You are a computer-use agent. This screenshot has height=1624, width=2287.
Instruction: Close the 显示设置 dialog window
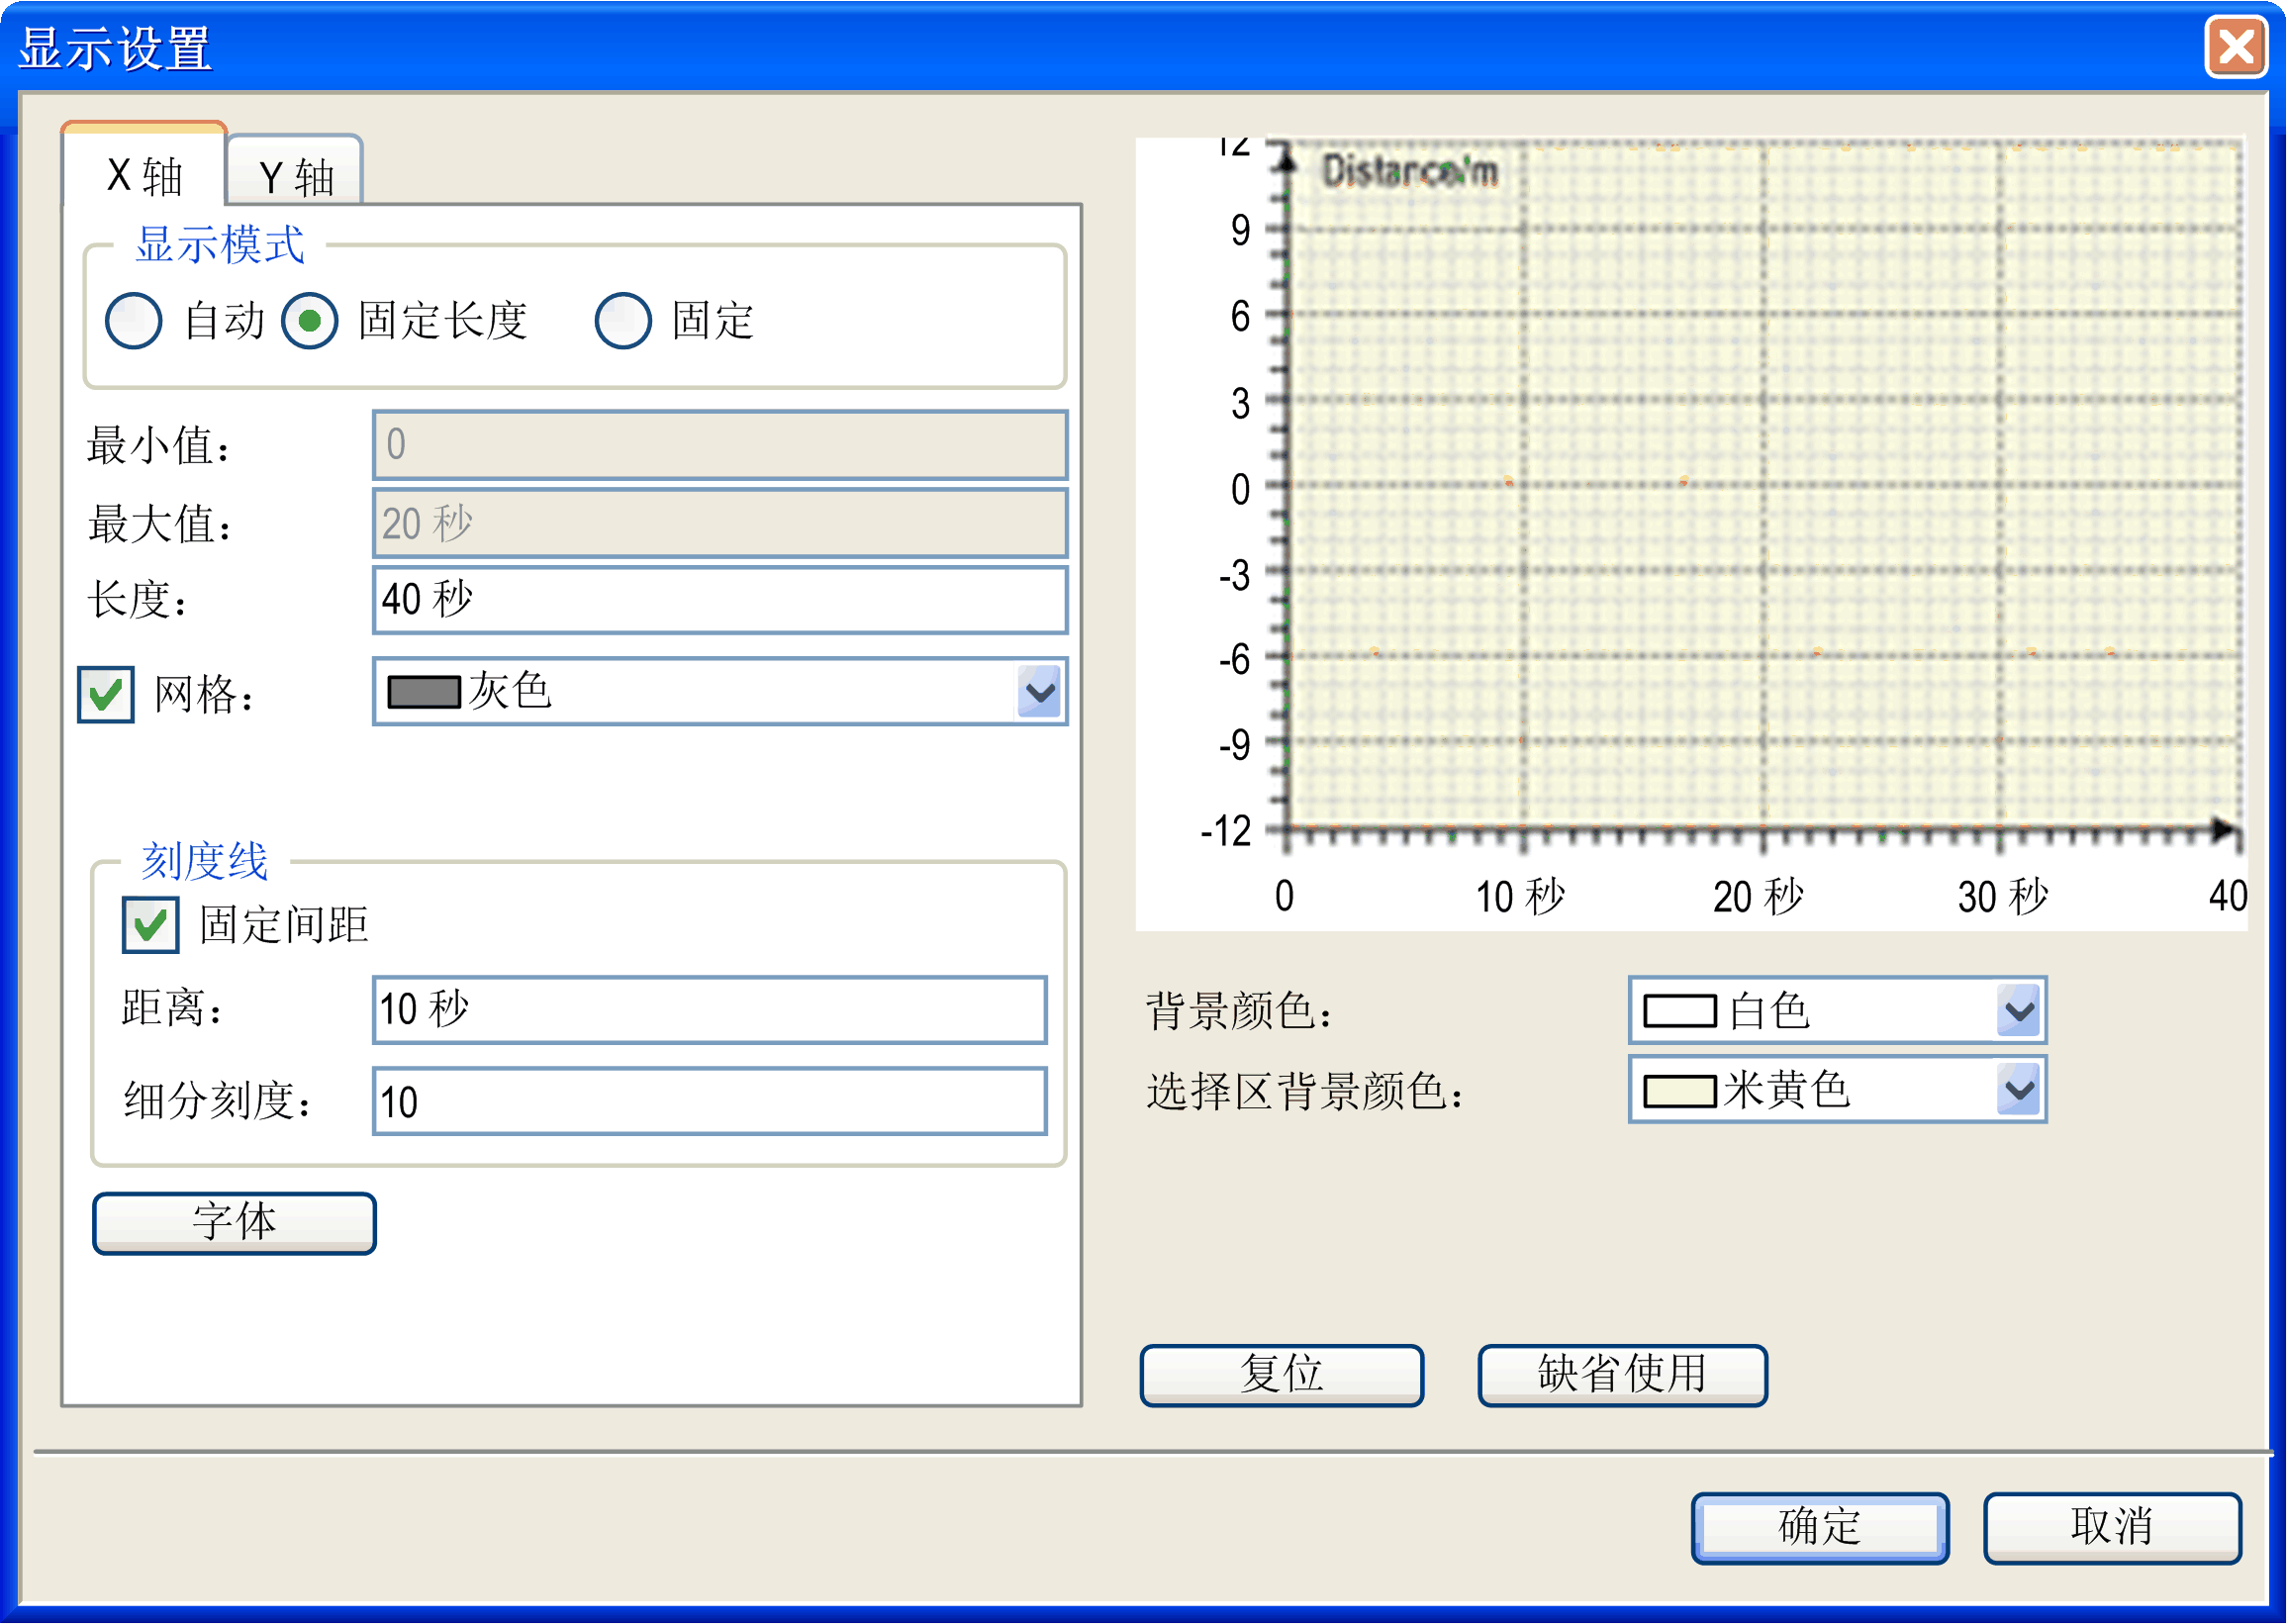tap(2236, 47)
